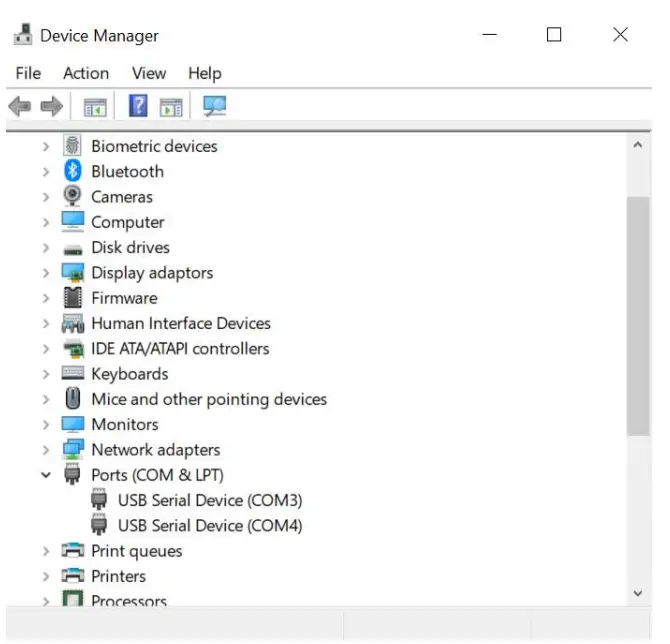The image size is (670, 644).
Task: Click the USB Serial Device (COM3) port icon
Action: tap(98, 500)
